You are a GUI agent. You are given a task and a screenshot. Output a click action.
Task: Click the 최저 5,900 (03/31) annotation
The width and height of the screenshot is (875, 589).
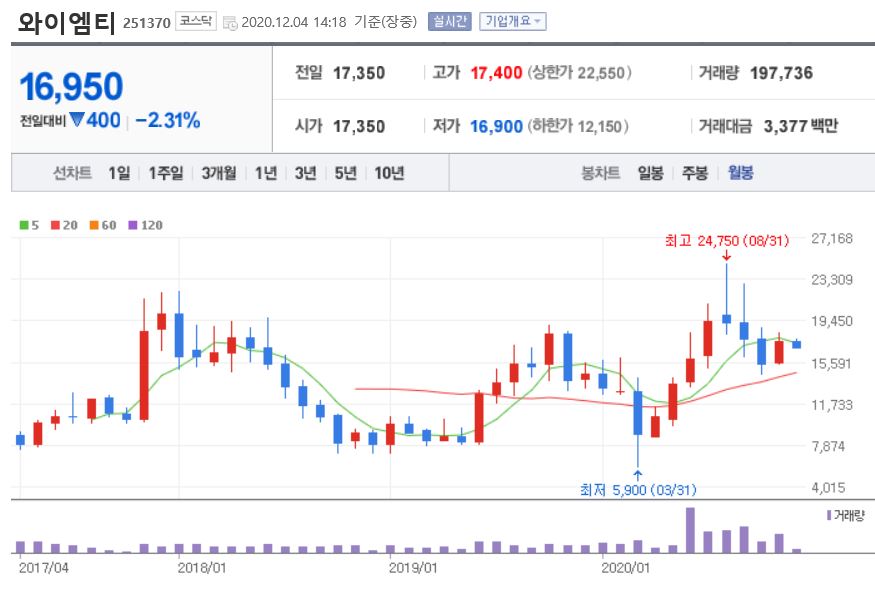638,490
